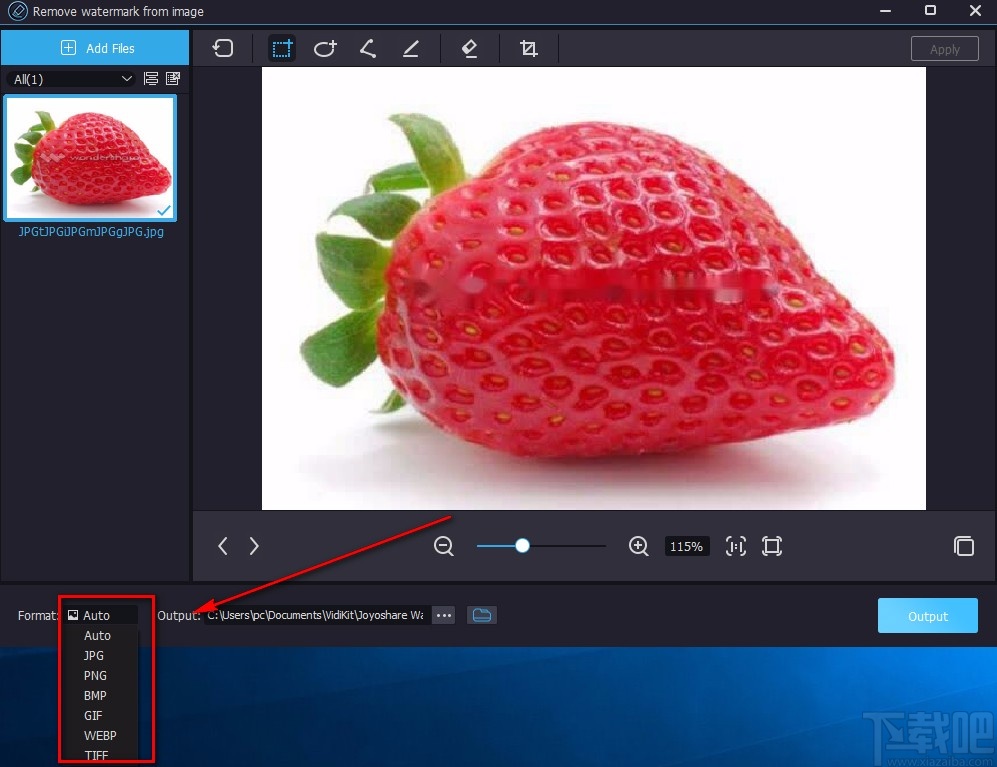Expand the All(1) file filter dropdown
Image resolution: width=997 pixels, height=767 pixels.
point(71,79)
